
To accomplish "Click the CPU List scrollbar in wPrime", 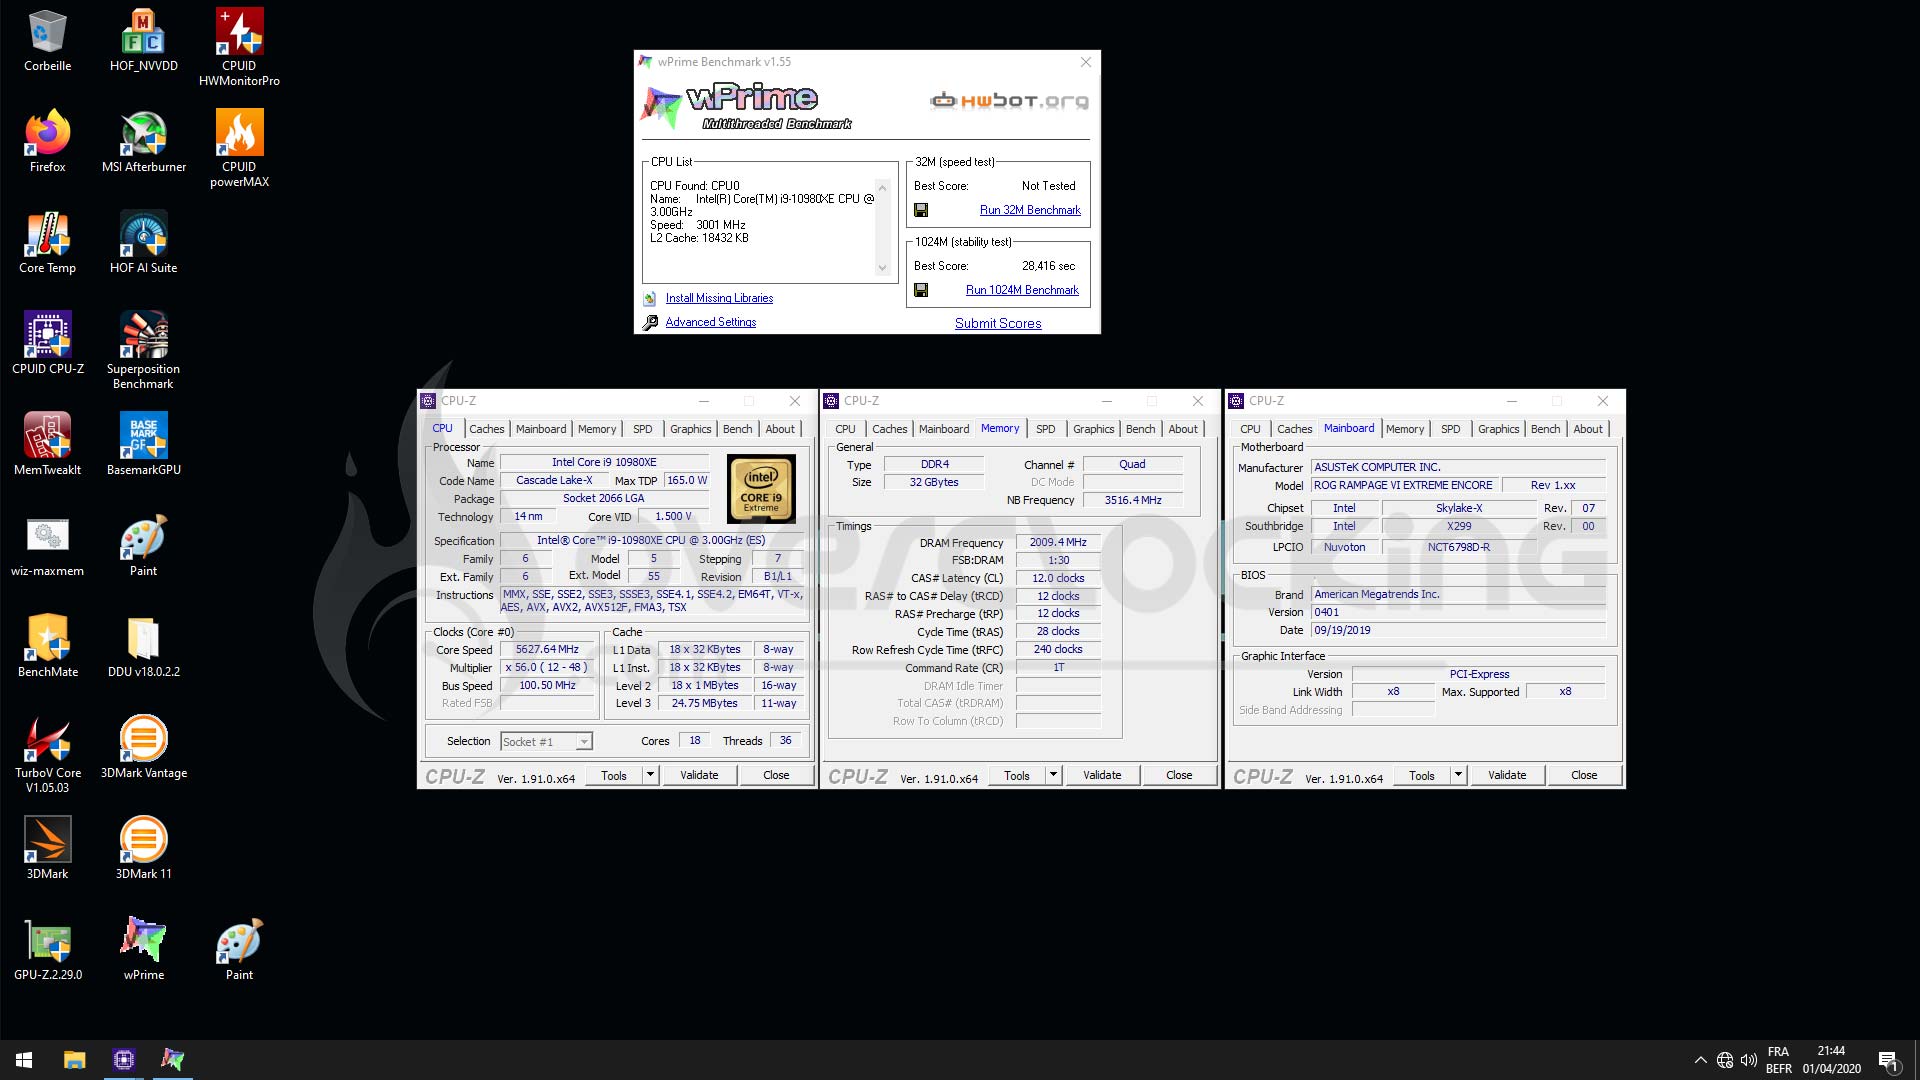I will 882,227.
